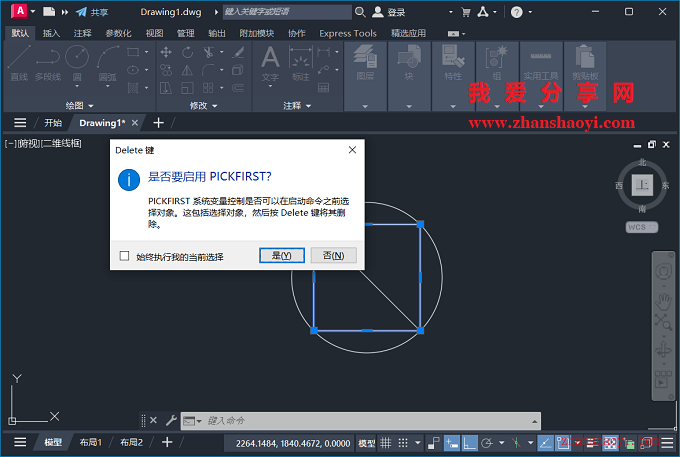The height and width of the screenshot is (457, 680).
Task: Close the Delete 键 dialog
Action: tap(352, 150)
